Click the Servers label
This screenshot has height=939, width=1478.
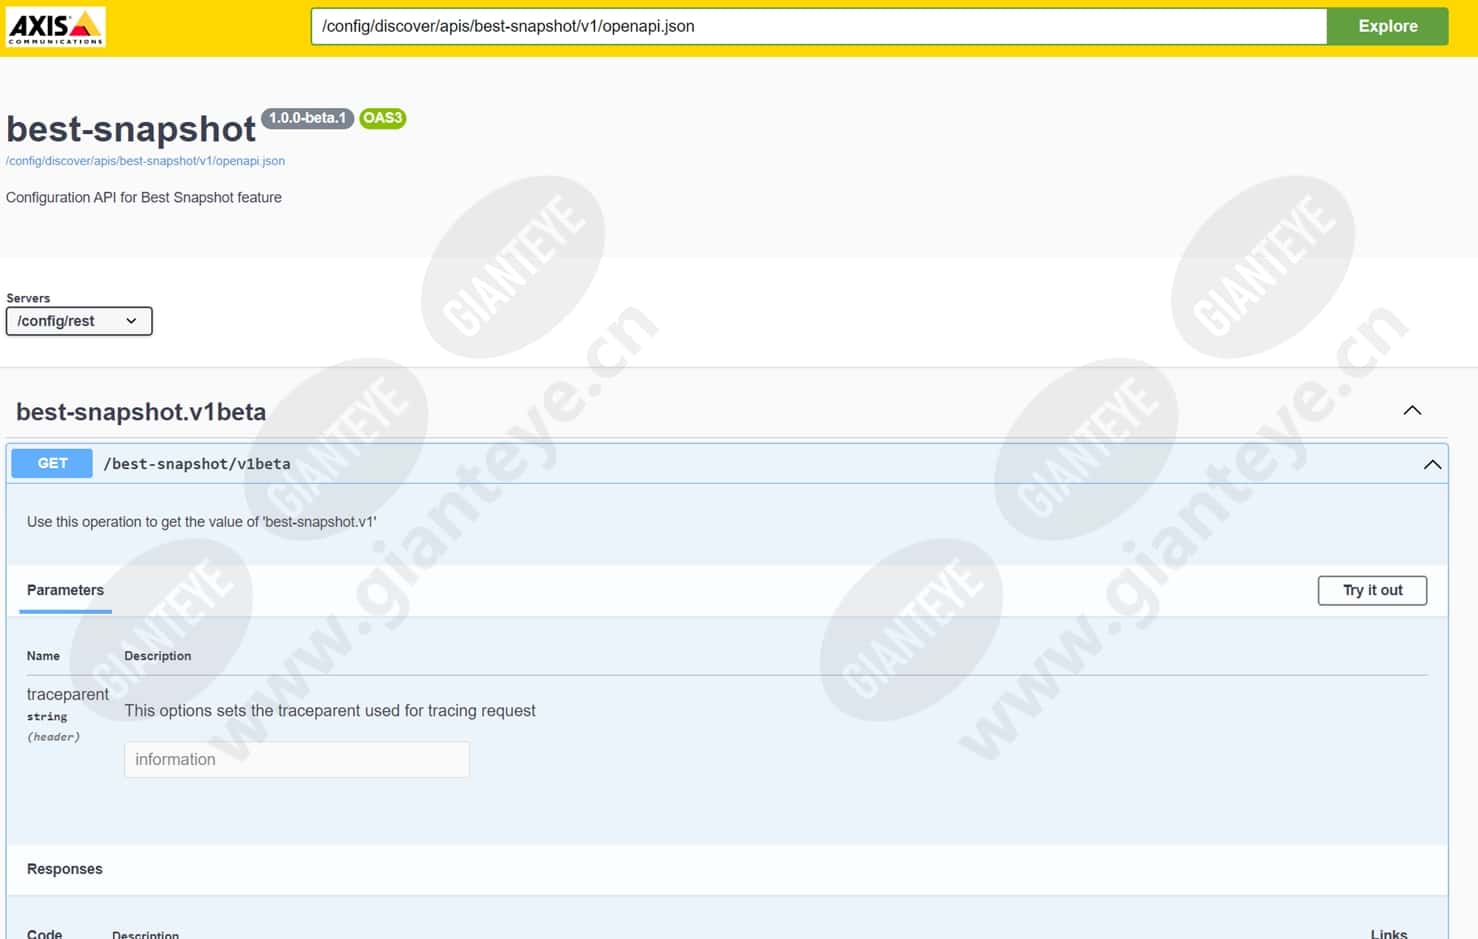[28, 298]
